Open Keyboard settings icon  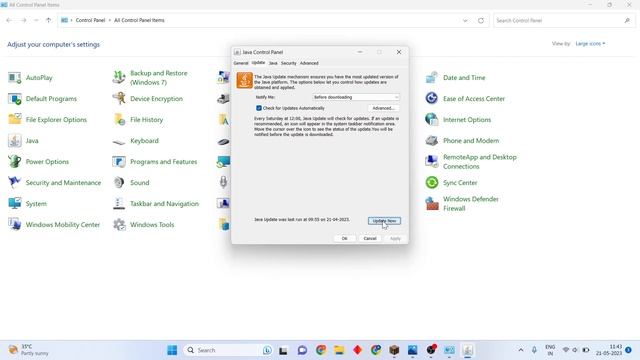pyautogui.click(x=119, y=141)
